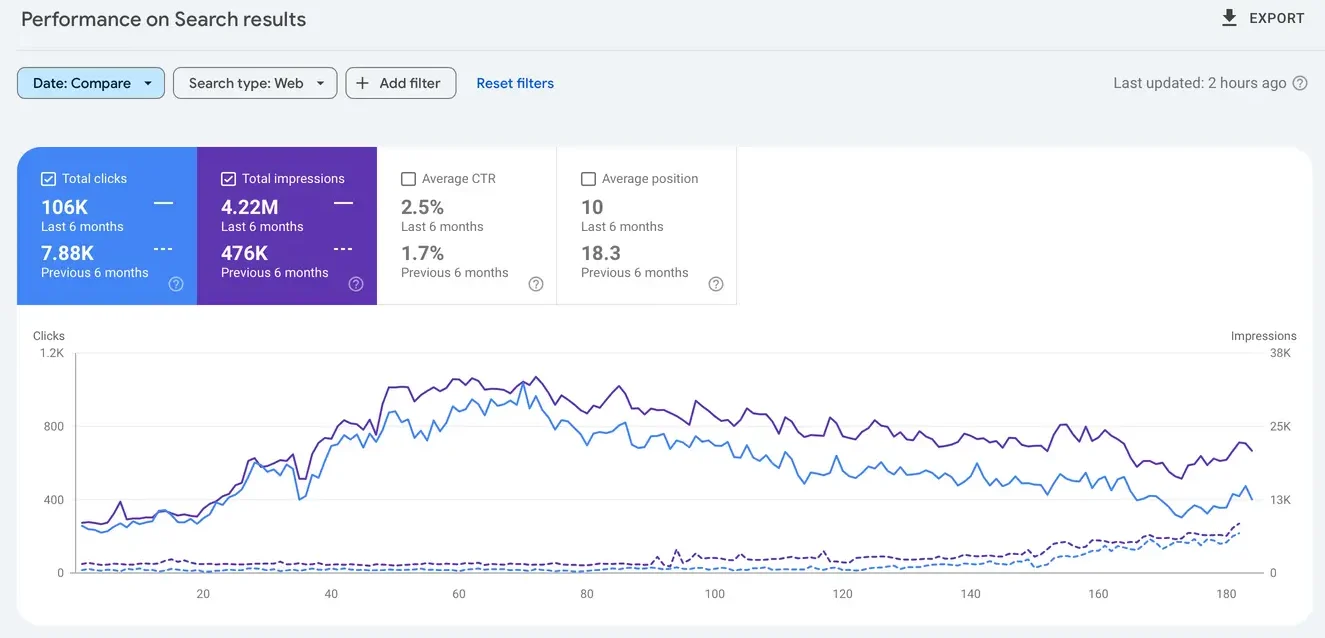The width and height of the screenshot is (1325, 638).
Task: Click the 1.7% previous CTR value
Action: [x=422, y=253]
